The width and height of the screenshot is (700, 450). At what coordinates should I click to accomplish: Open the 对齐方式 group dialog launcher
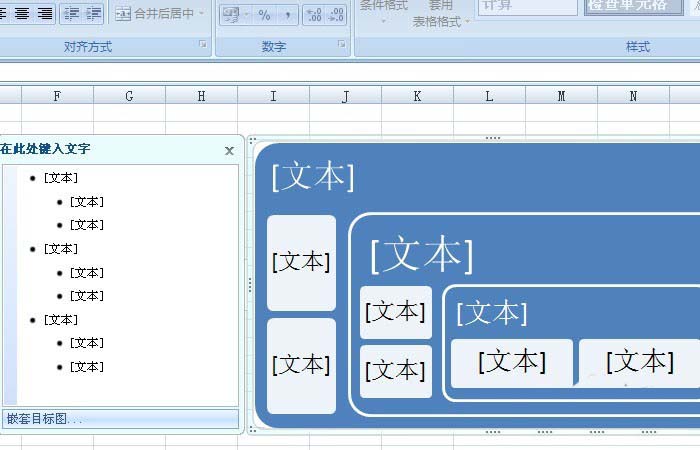[x=203, y=44]
